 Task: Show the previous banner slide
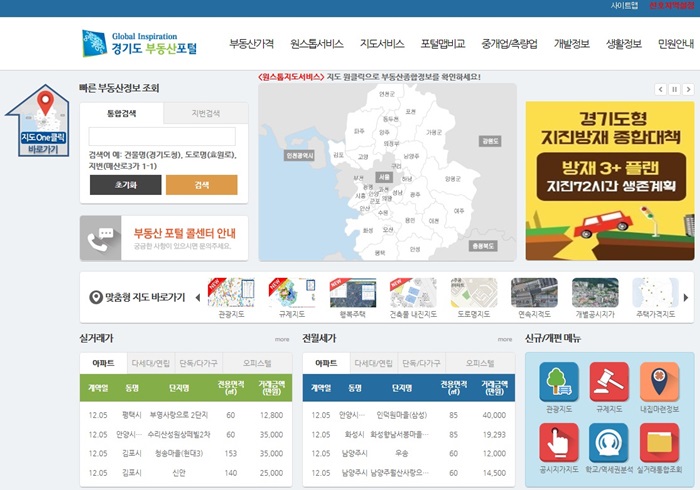coord(660,89)
